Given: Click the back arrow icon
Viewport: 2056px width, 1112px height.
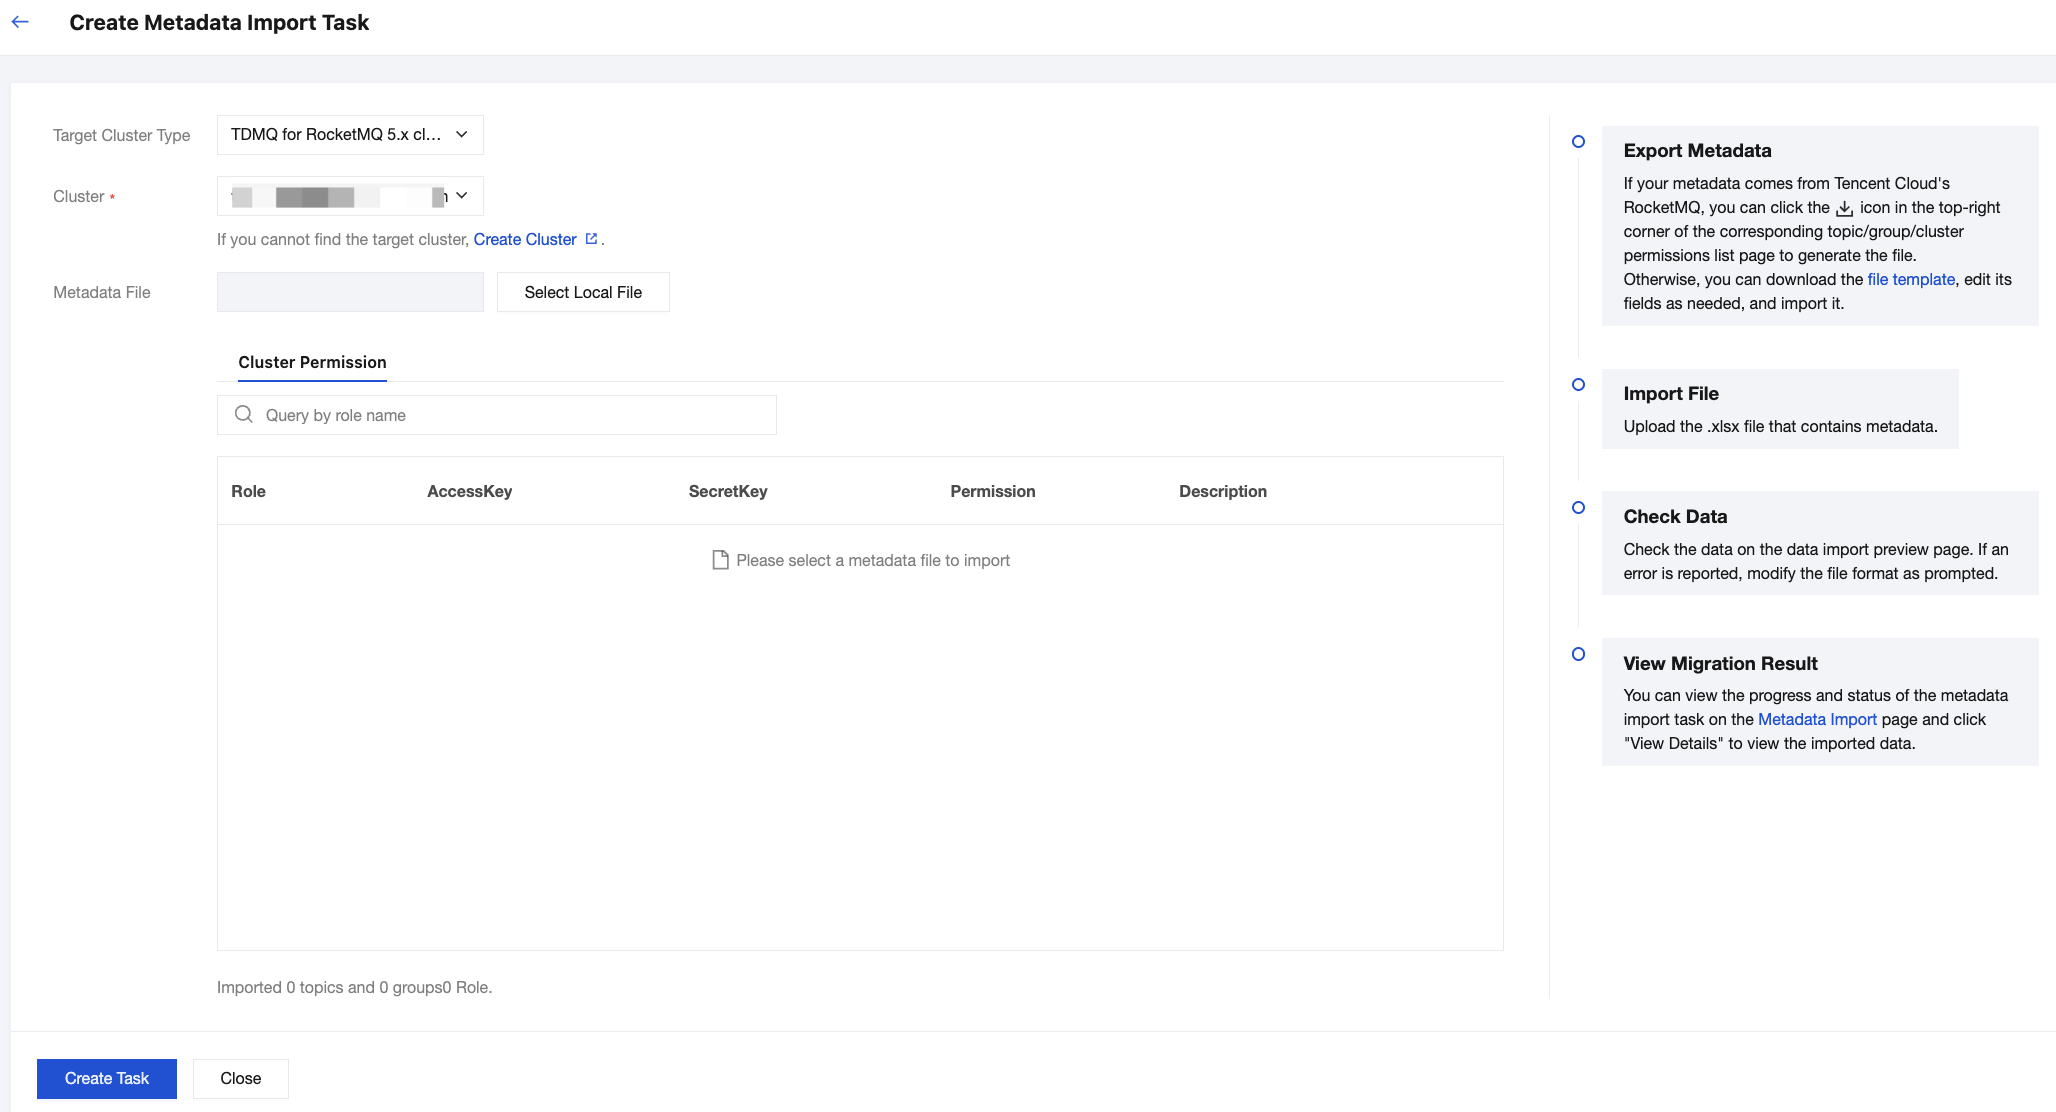Looking at the screenshot, I should pyautogui.click(x=20, y=22).
